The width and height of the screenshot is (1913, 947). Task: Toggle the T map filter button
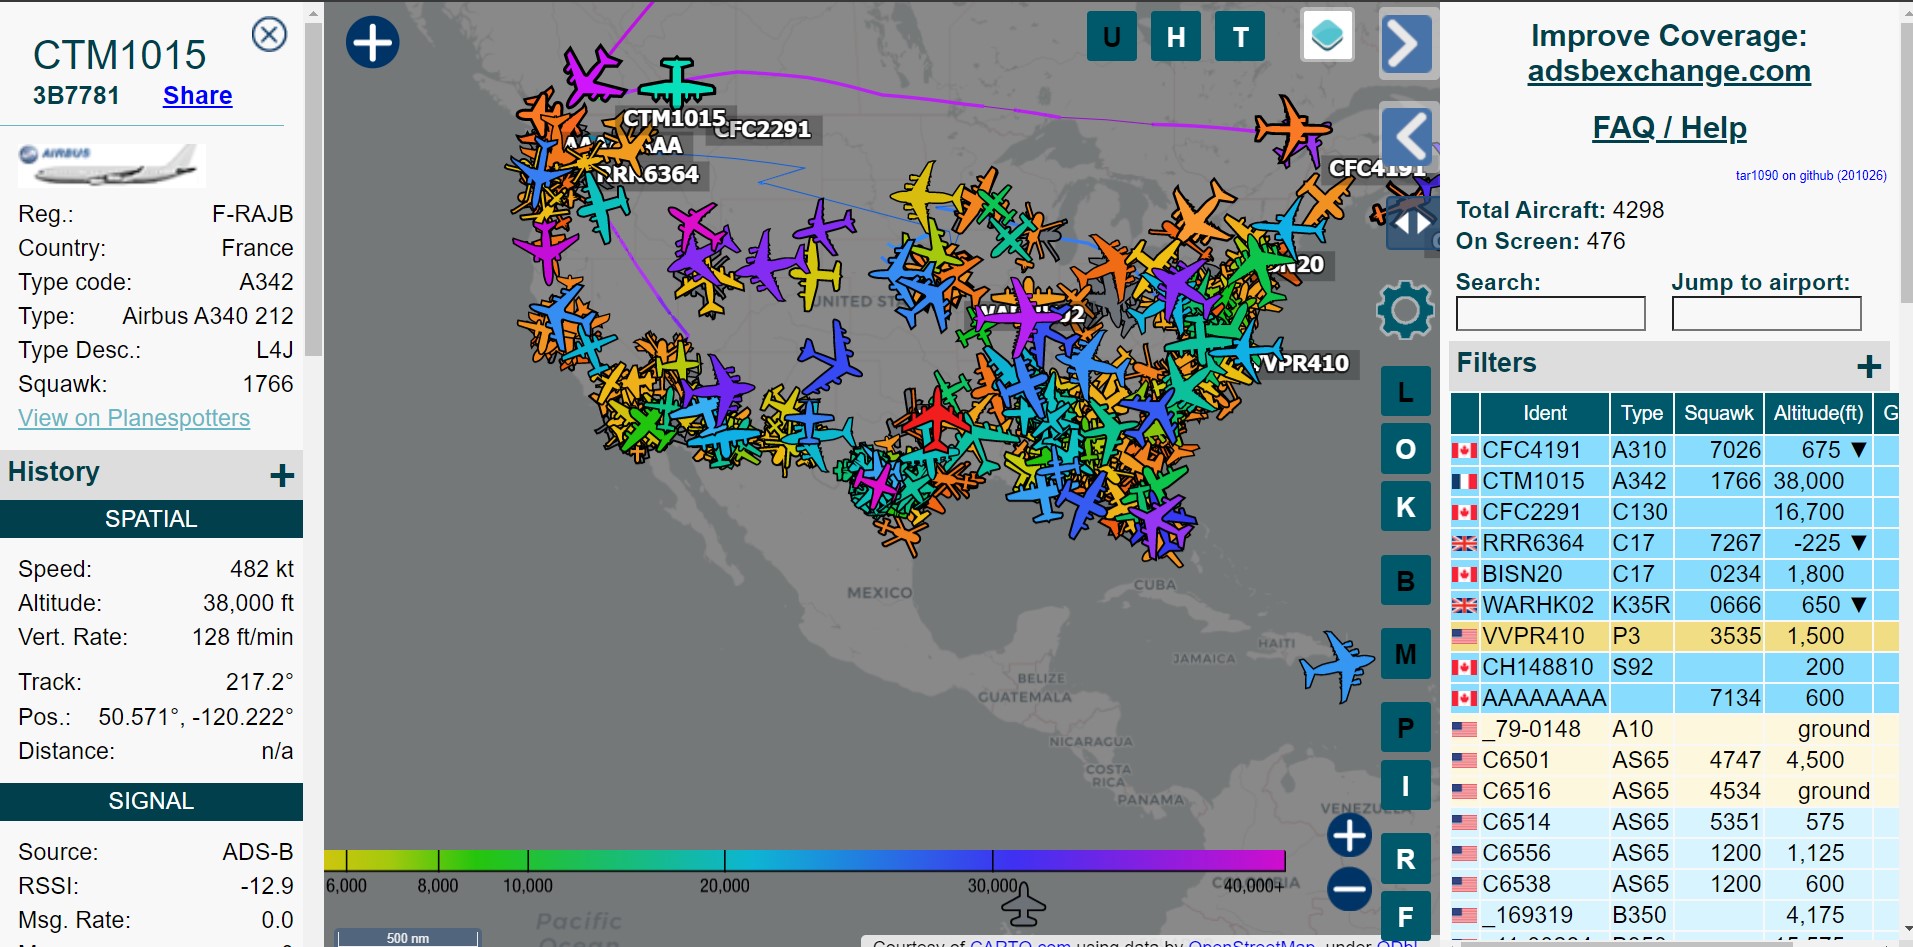[1240, 37]
